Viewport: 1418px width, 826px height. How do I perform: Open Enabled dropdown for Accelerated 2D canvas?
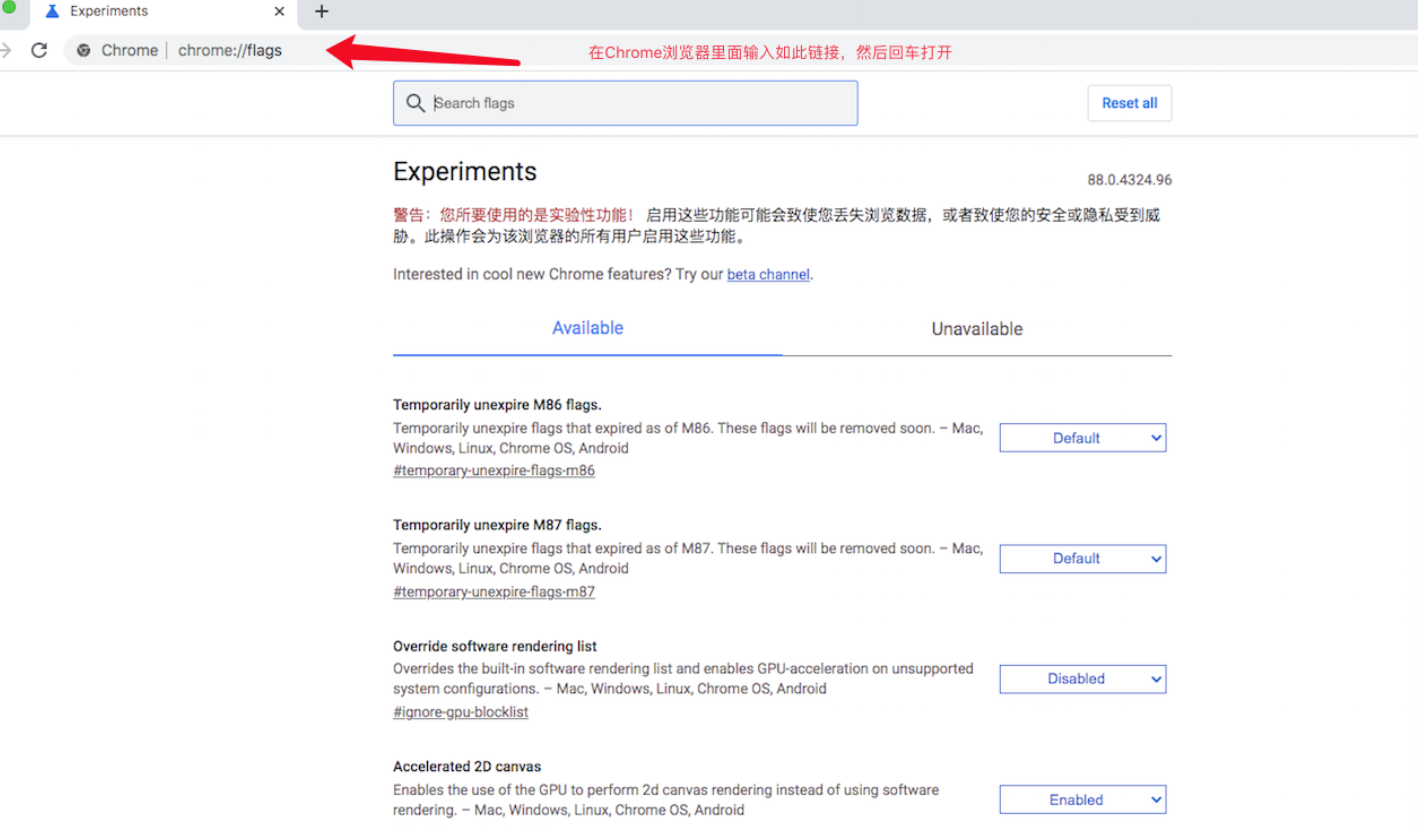click(x=1083, y=800)
